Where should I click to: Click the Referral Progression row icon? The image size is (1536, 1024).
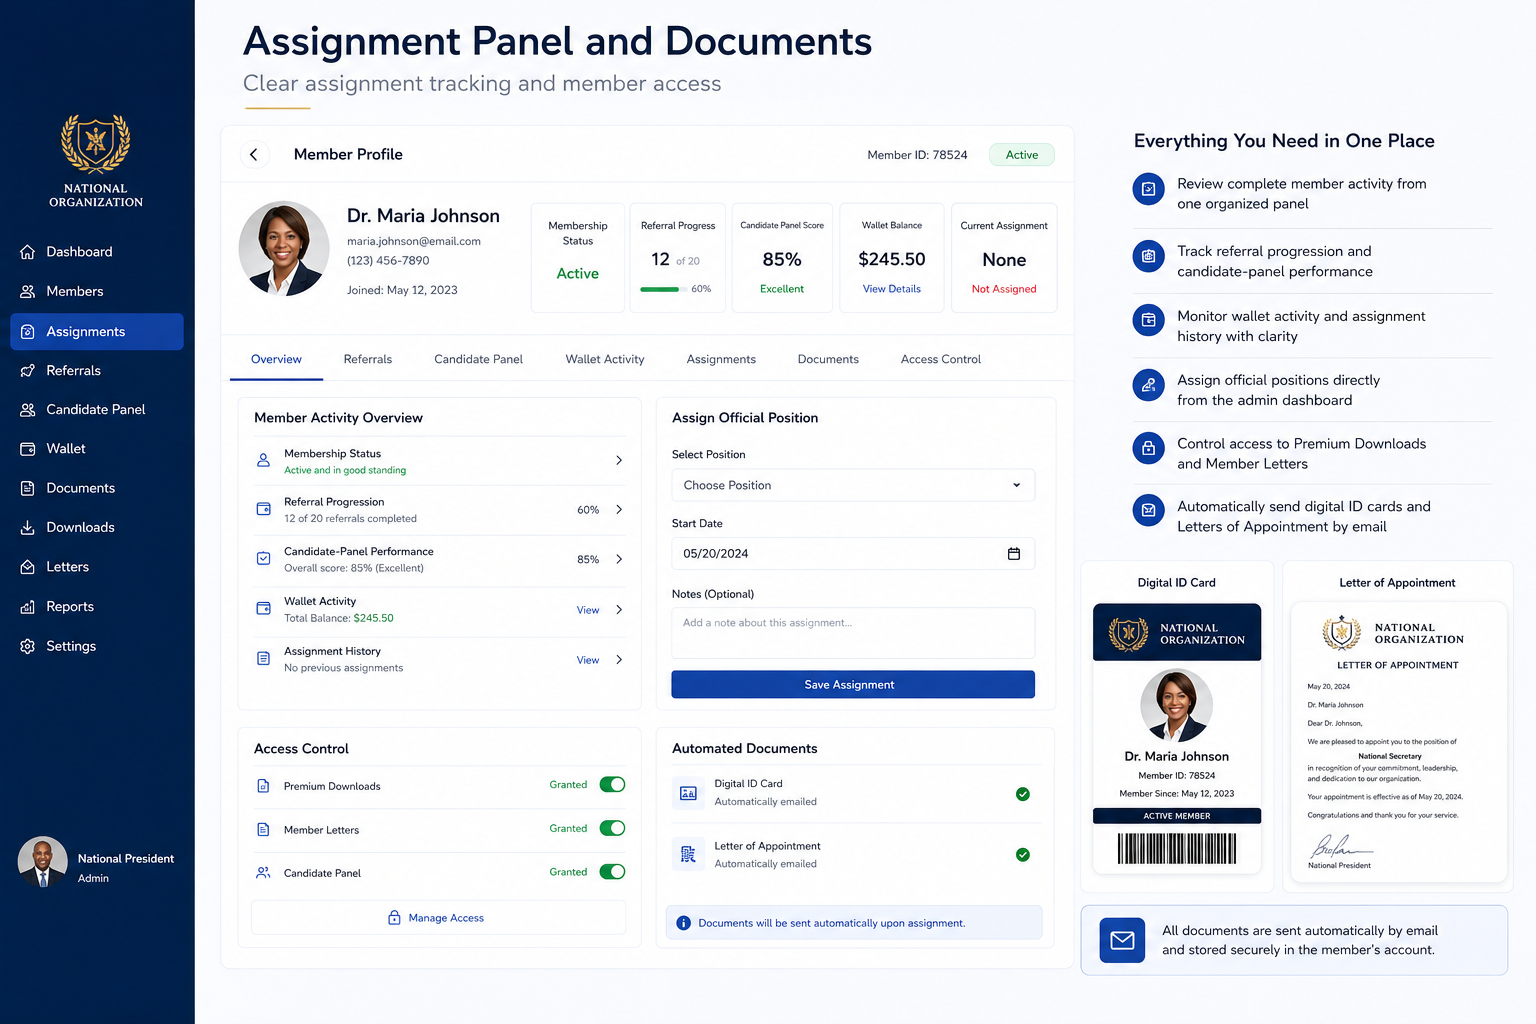[264, 509]
